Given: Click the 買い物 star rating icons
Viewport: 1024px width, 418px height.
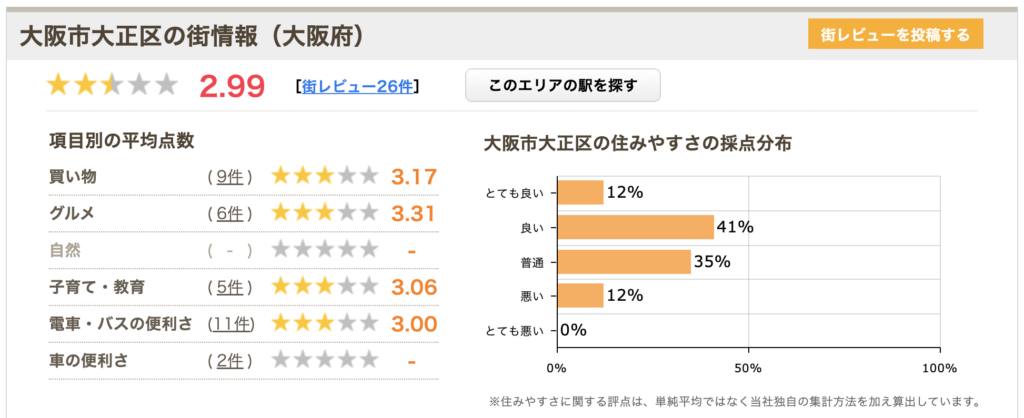Looking at the screenshot, I should pos(325,177).
